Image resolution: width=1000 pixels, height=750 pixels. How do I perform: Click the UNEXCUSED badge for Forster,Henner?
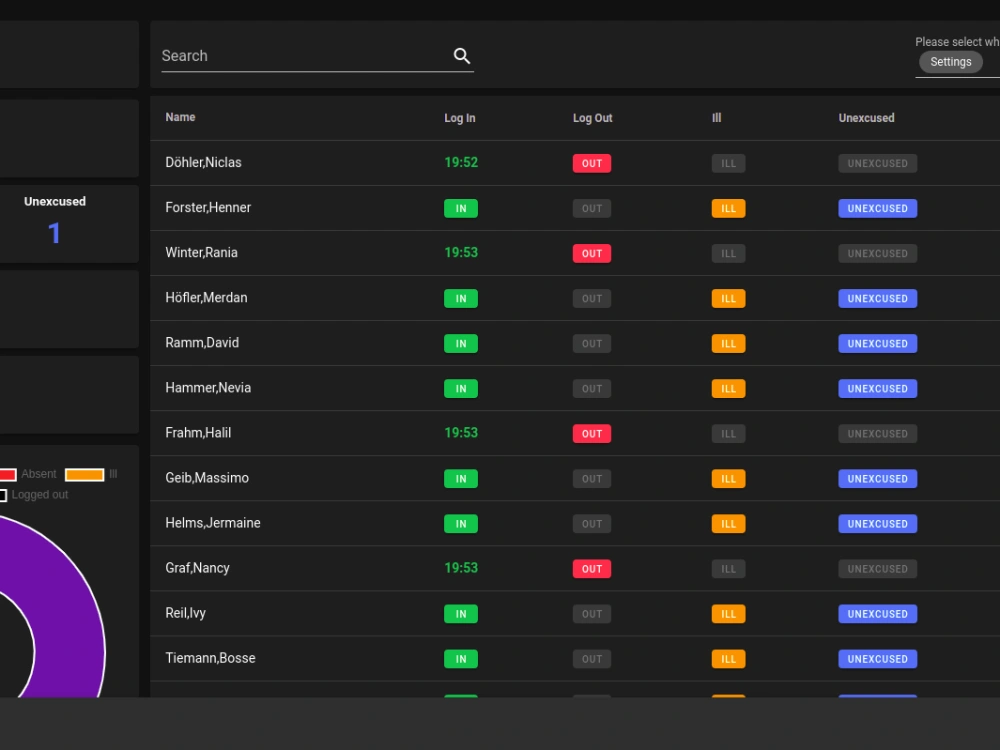click(x=877, y=208)
